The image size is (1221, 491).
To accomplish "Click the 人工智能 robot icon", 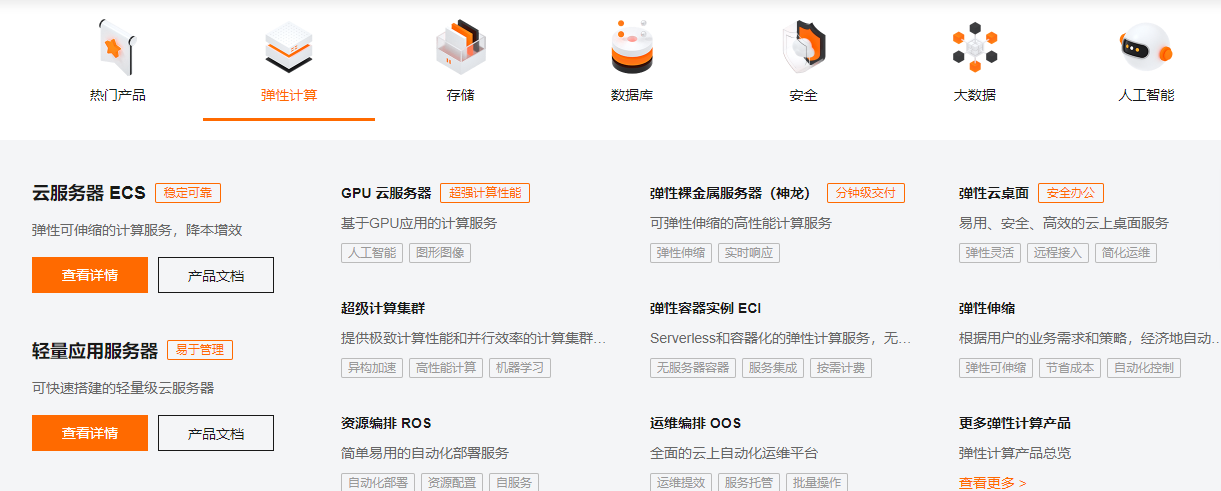I will point(1146,46).
